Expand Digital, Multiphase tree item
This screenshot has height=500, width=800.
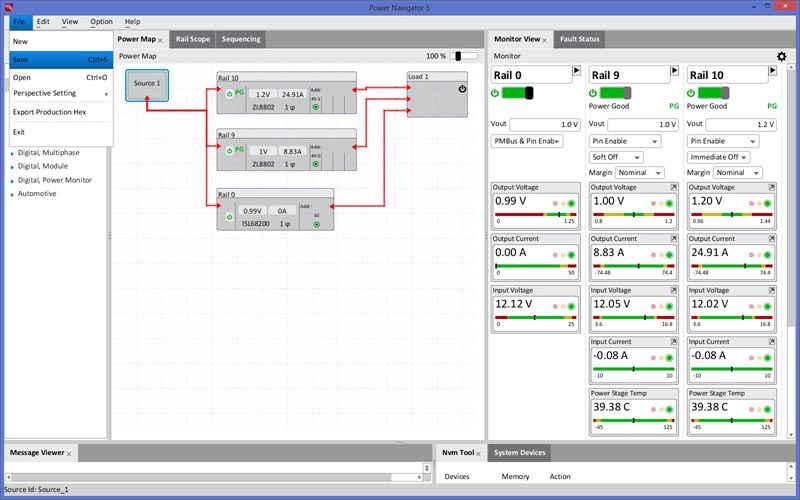[x=12, y=153]
